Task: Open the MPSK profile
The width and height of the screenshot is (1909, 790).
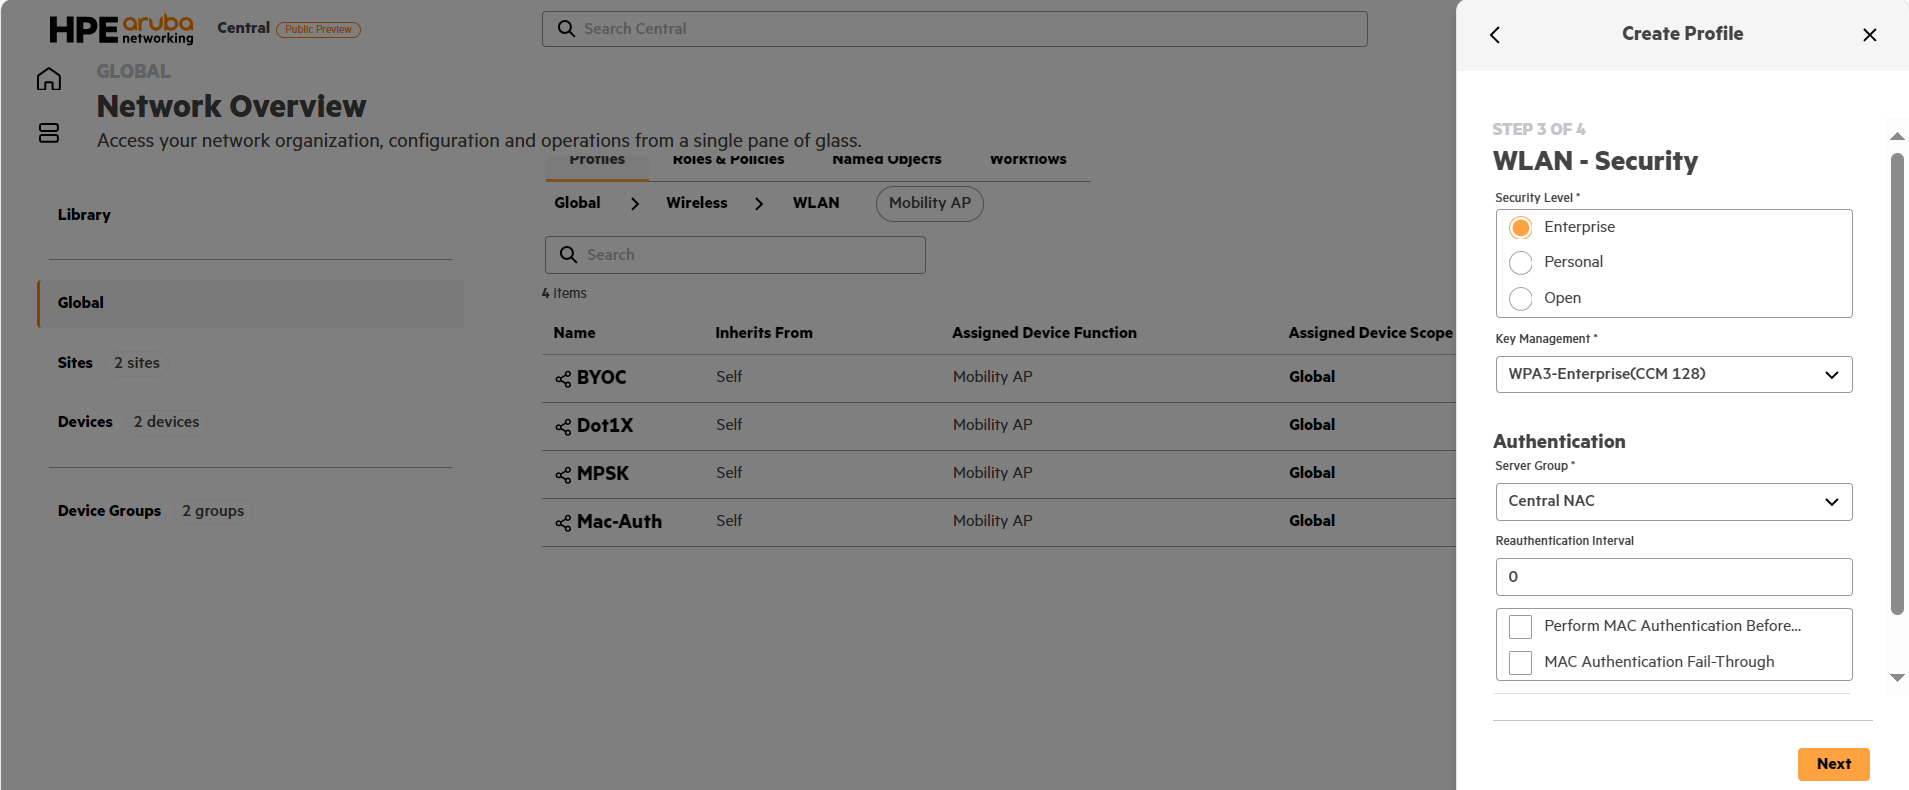Action: pyautogui.click(x=603, y=474)
